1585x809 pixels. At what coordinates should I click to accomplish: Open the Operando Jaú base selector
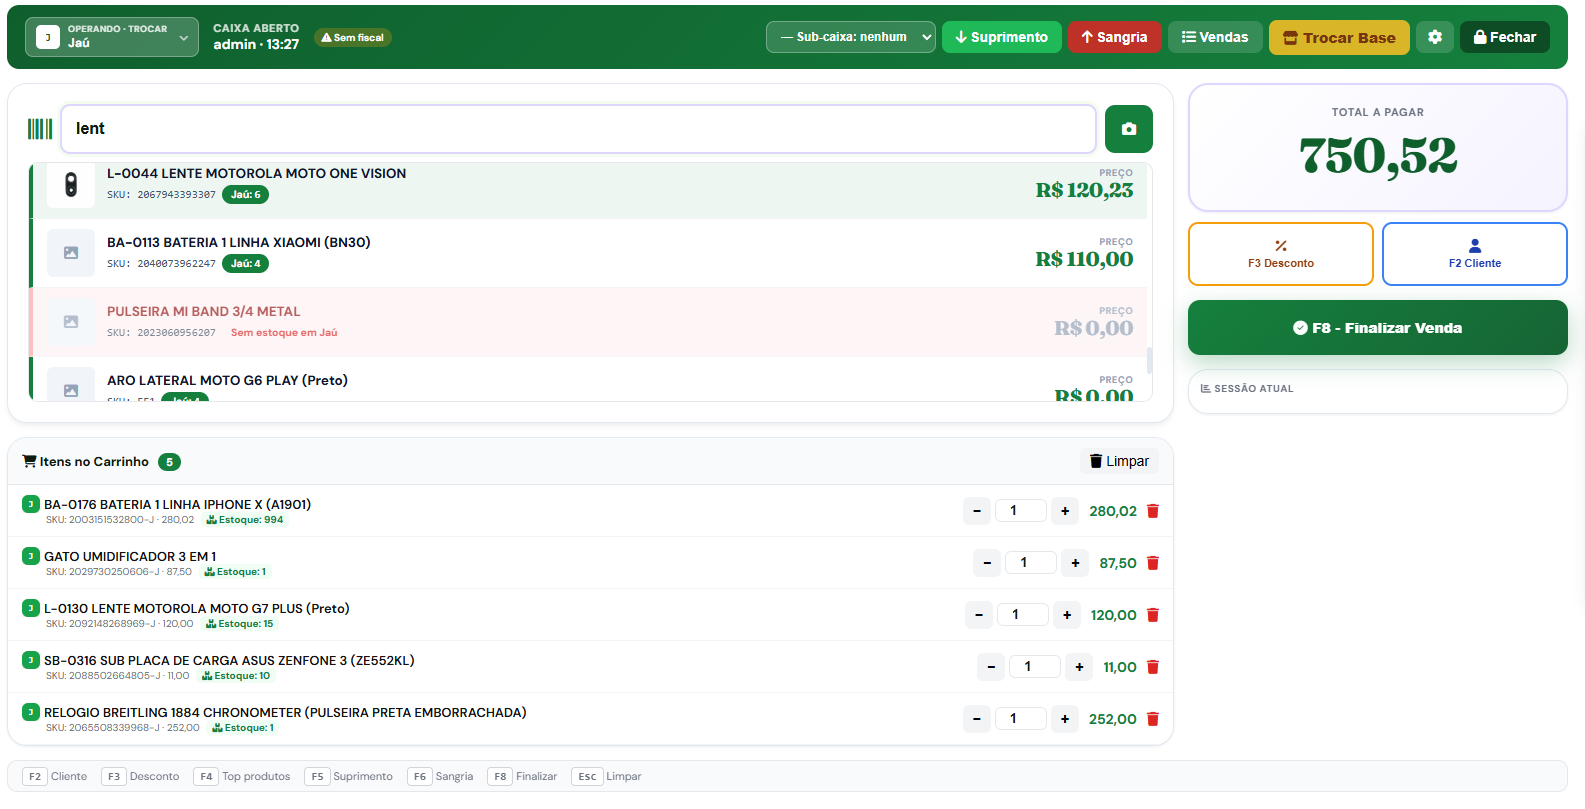pyautogui.click(x=112, y=37)
